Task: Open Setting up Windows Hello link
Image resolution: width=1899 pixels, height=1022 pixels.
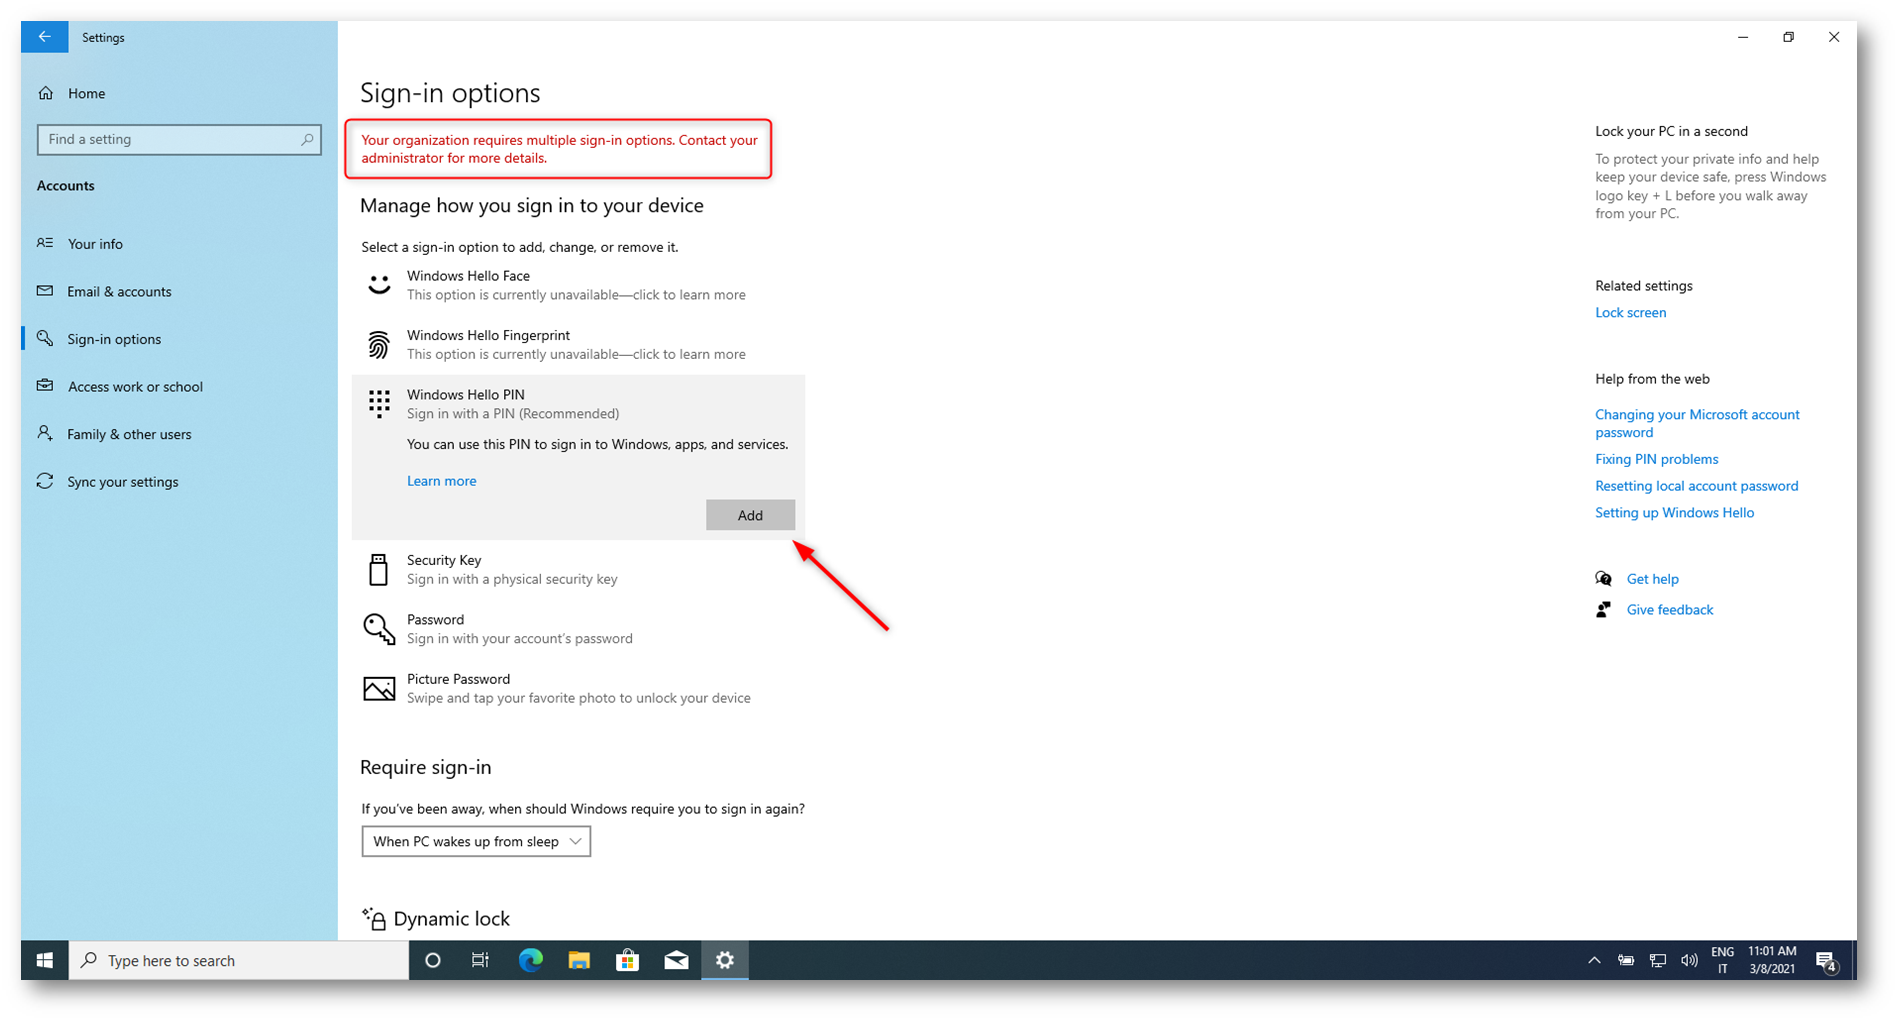Action: click(1674, 513)
